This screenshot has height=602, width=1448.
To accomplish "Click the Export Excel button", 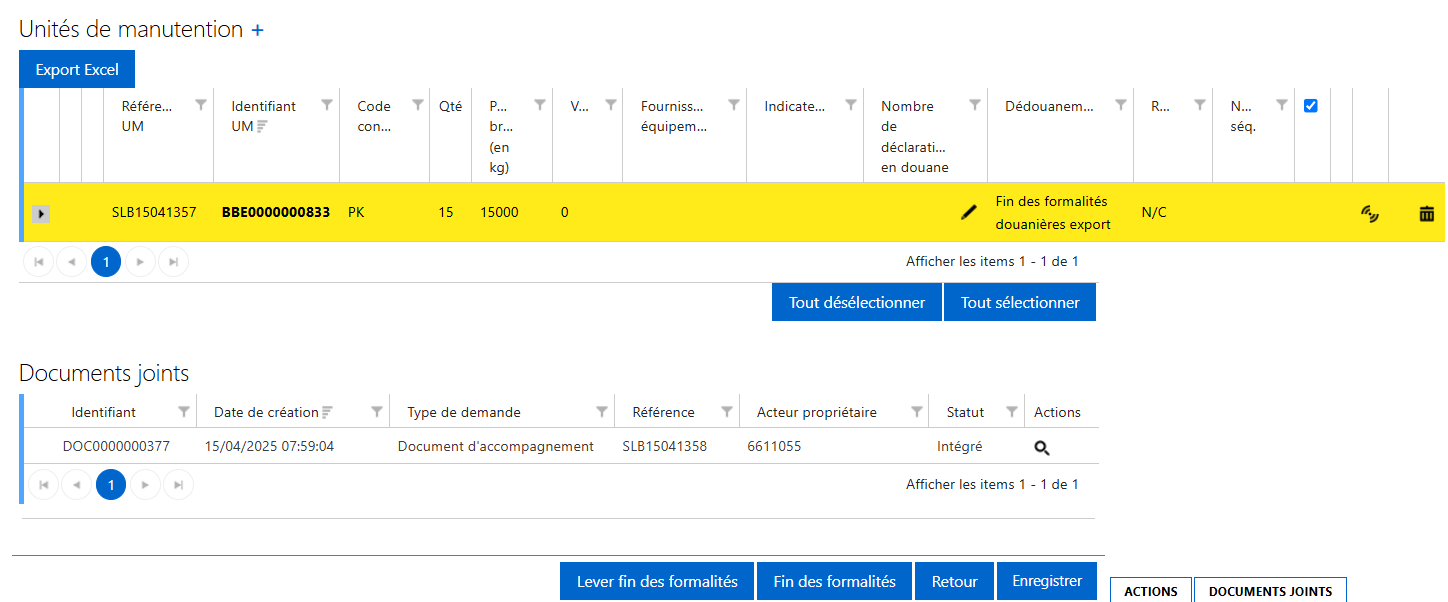I will tap(77, 69).
